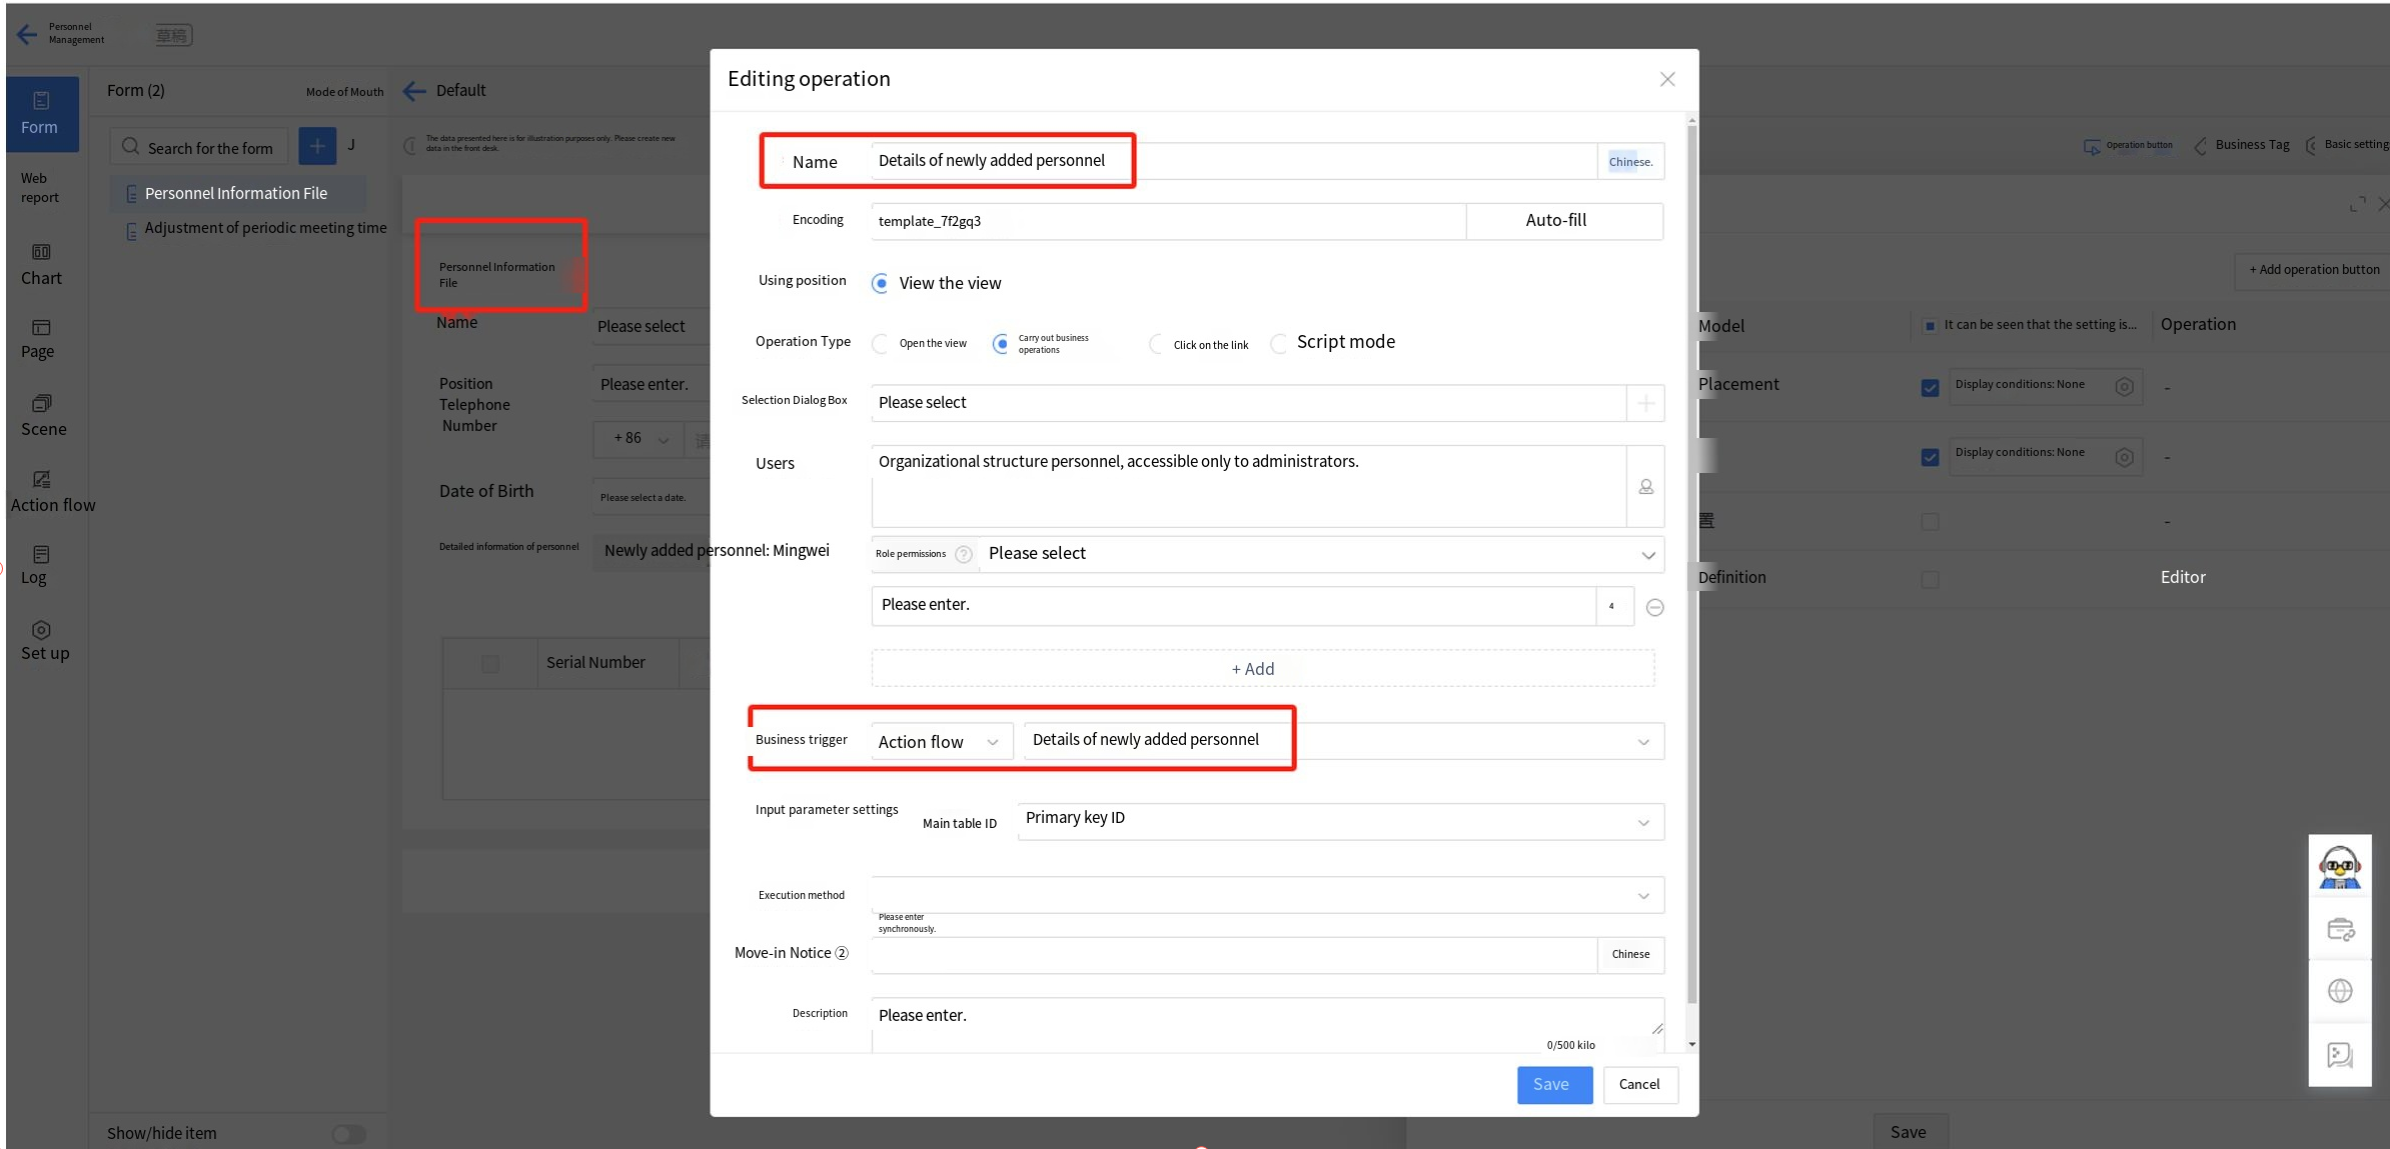This screenshot has width=2390, height=1149.
Task: Click the plus icon in Selection Dialog Box
Action: point(1645,403)
